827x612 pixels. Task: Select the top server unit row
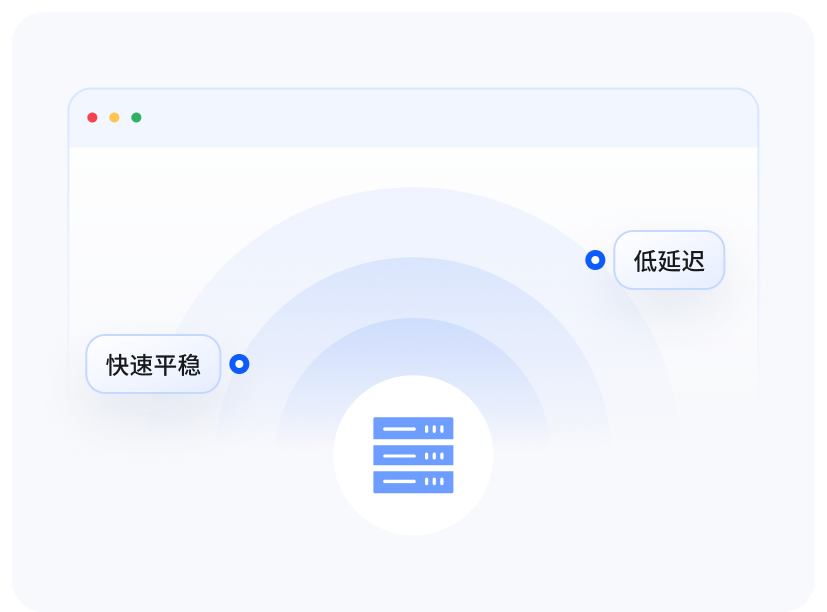tap(412, 426)
